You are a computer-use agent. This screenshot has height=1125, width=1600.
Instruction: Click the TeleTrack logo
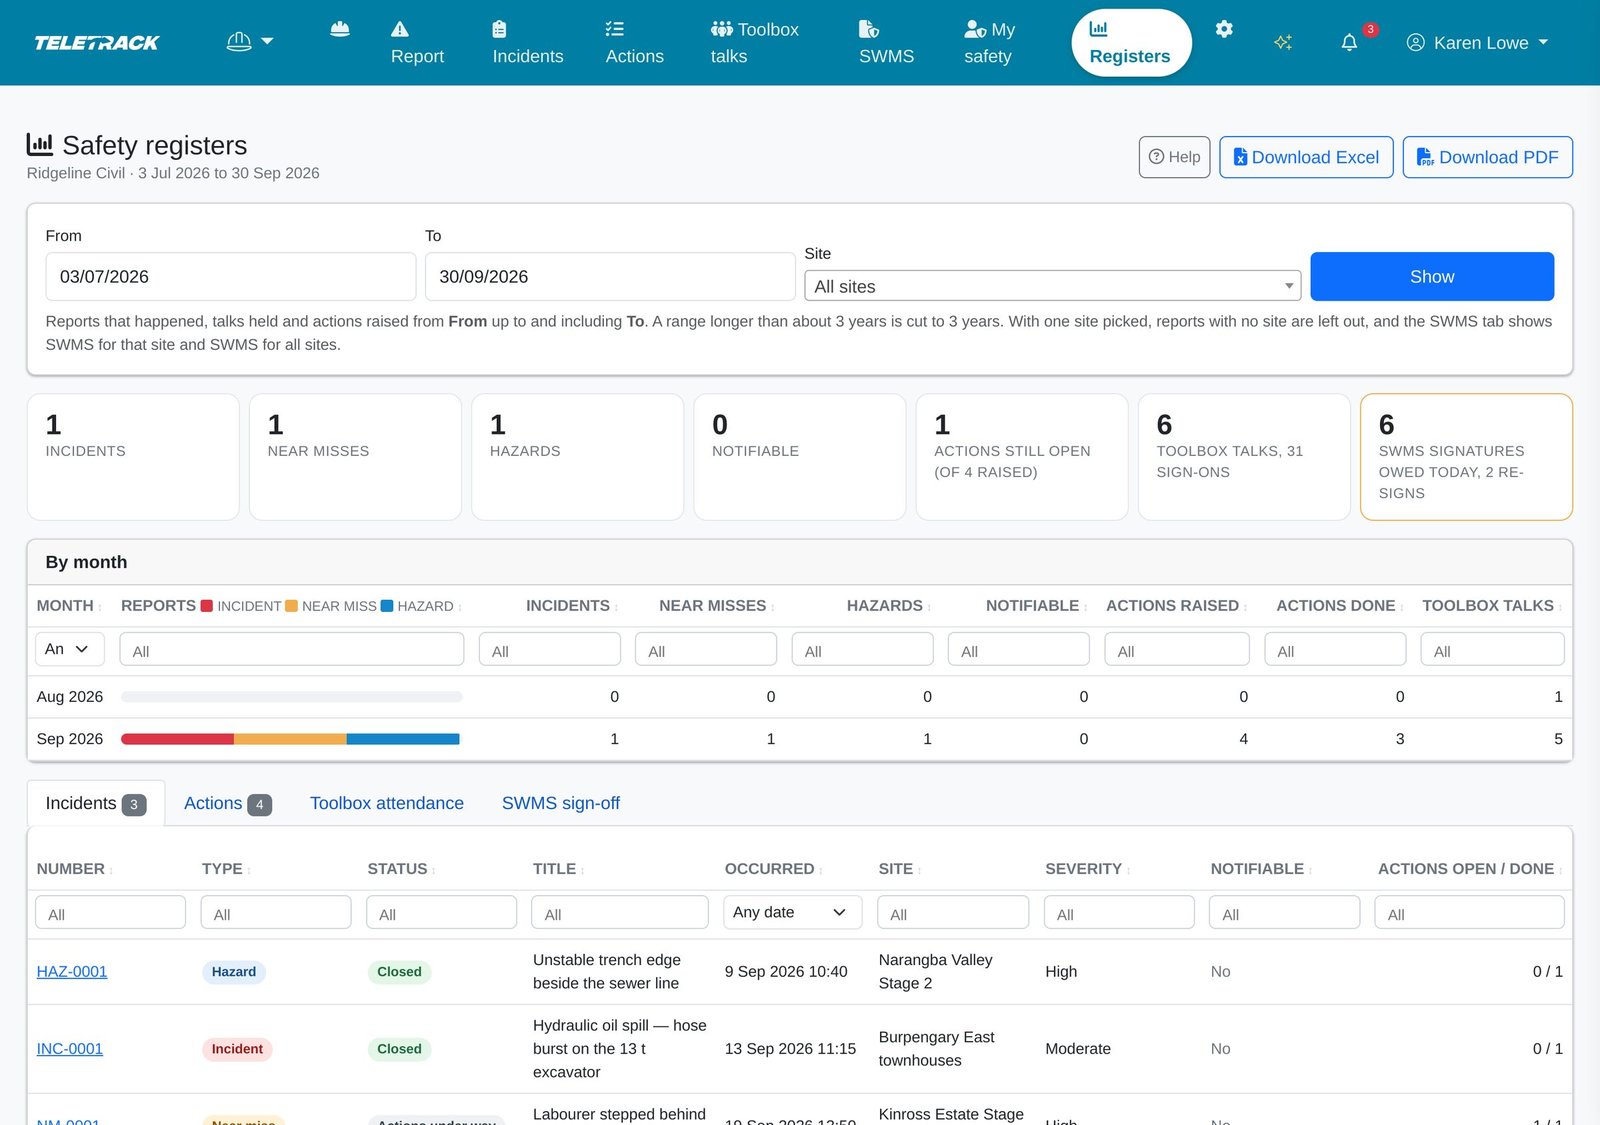97,42
